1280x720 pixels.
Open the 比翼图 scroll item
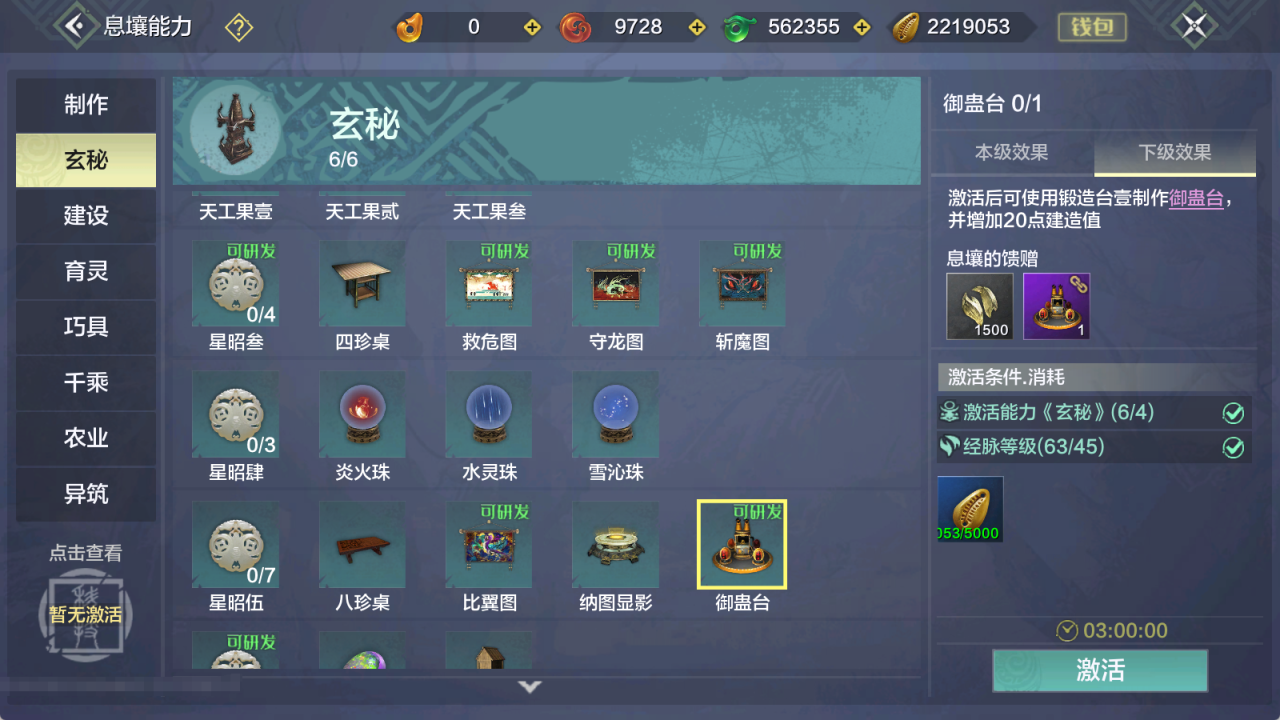pos(489,545)
